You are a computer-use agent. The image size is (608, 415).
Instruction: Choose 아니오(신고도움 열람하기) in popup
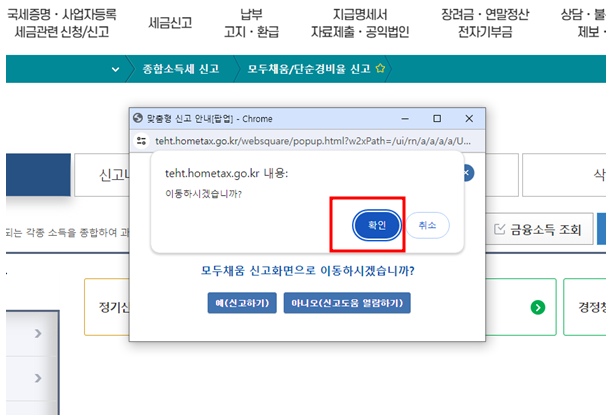347,303
